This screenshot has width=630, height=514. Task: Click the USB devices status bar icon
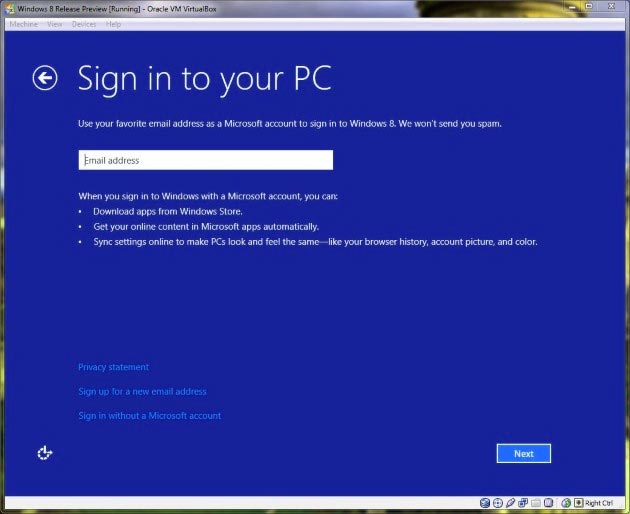510,503
